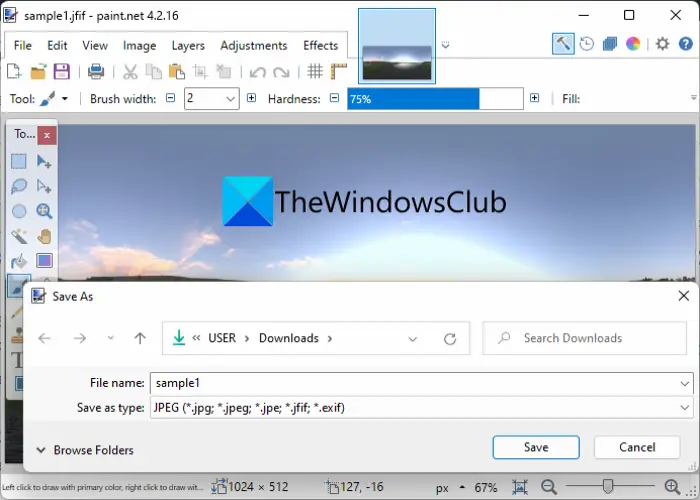Open the Adjustments menu
The width and height of the screenshot is (700, 500).
254,46
